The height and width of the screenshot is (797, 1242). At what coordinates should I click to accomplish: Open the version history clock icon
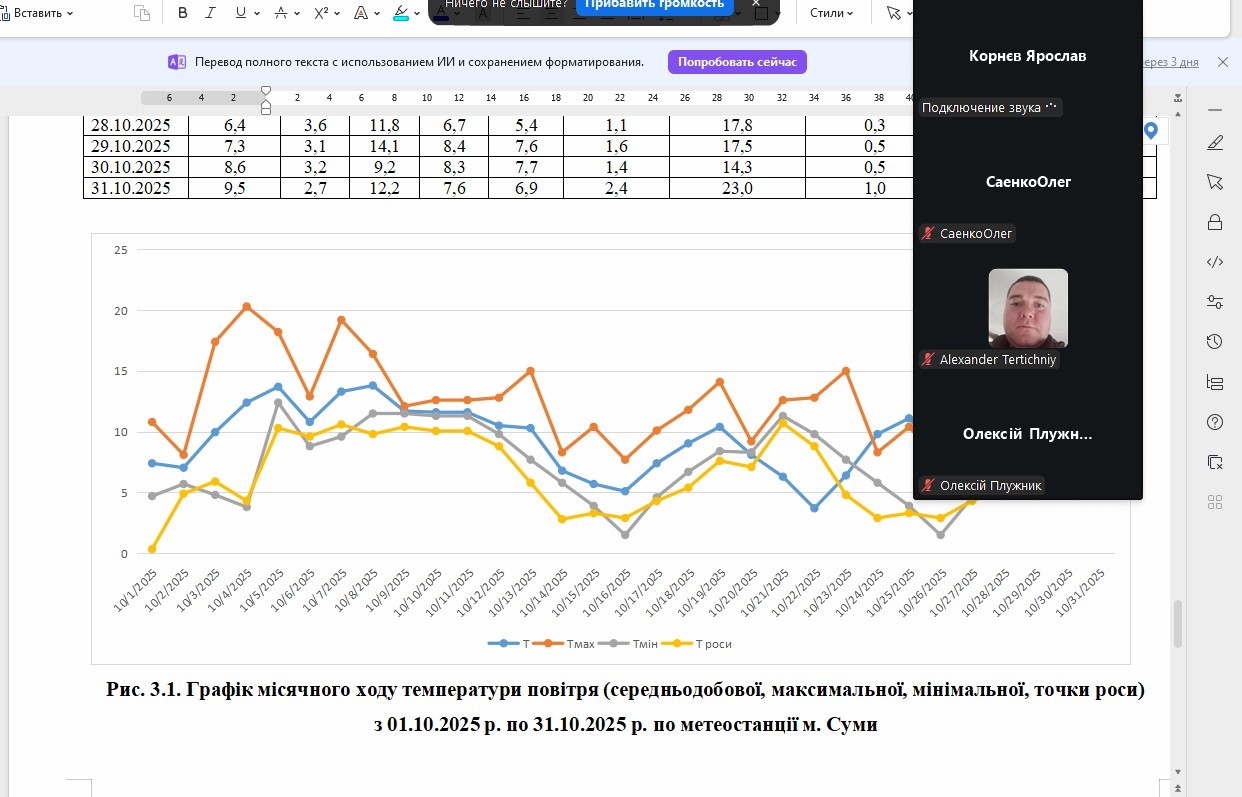pyautogui.click(x=1215, y=342)
